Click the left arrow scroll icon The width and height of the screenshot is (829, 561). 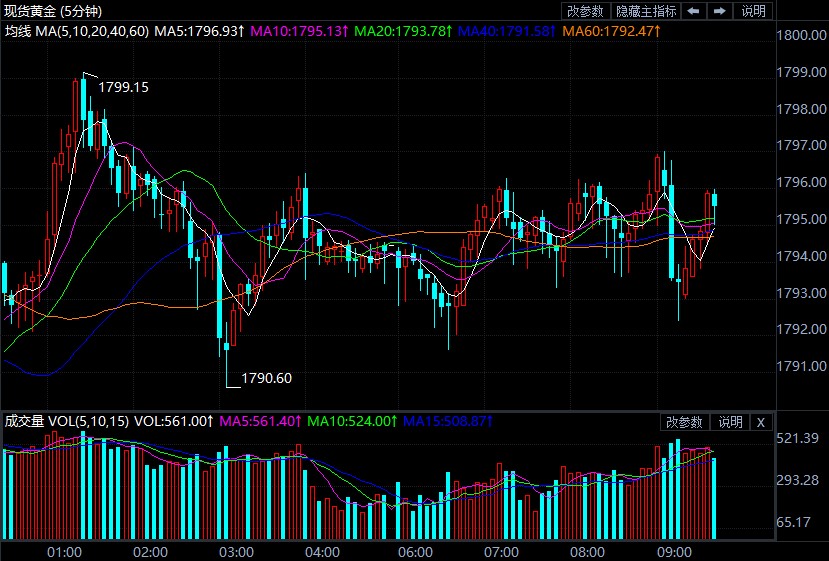click(x=694, y=11)
